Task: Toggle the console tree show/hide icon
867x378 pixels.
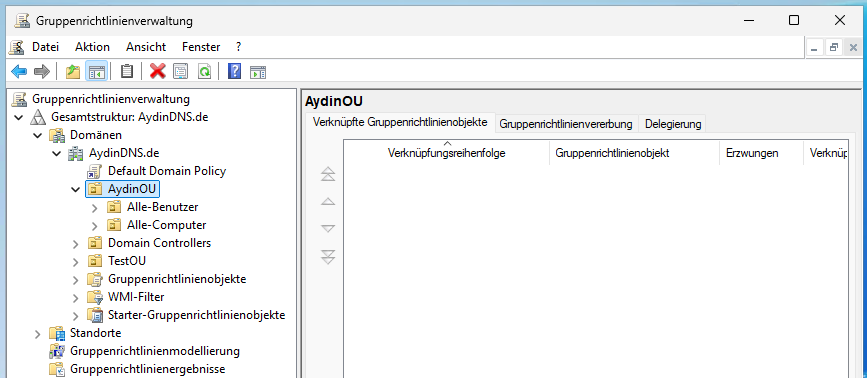Action: 96,71
